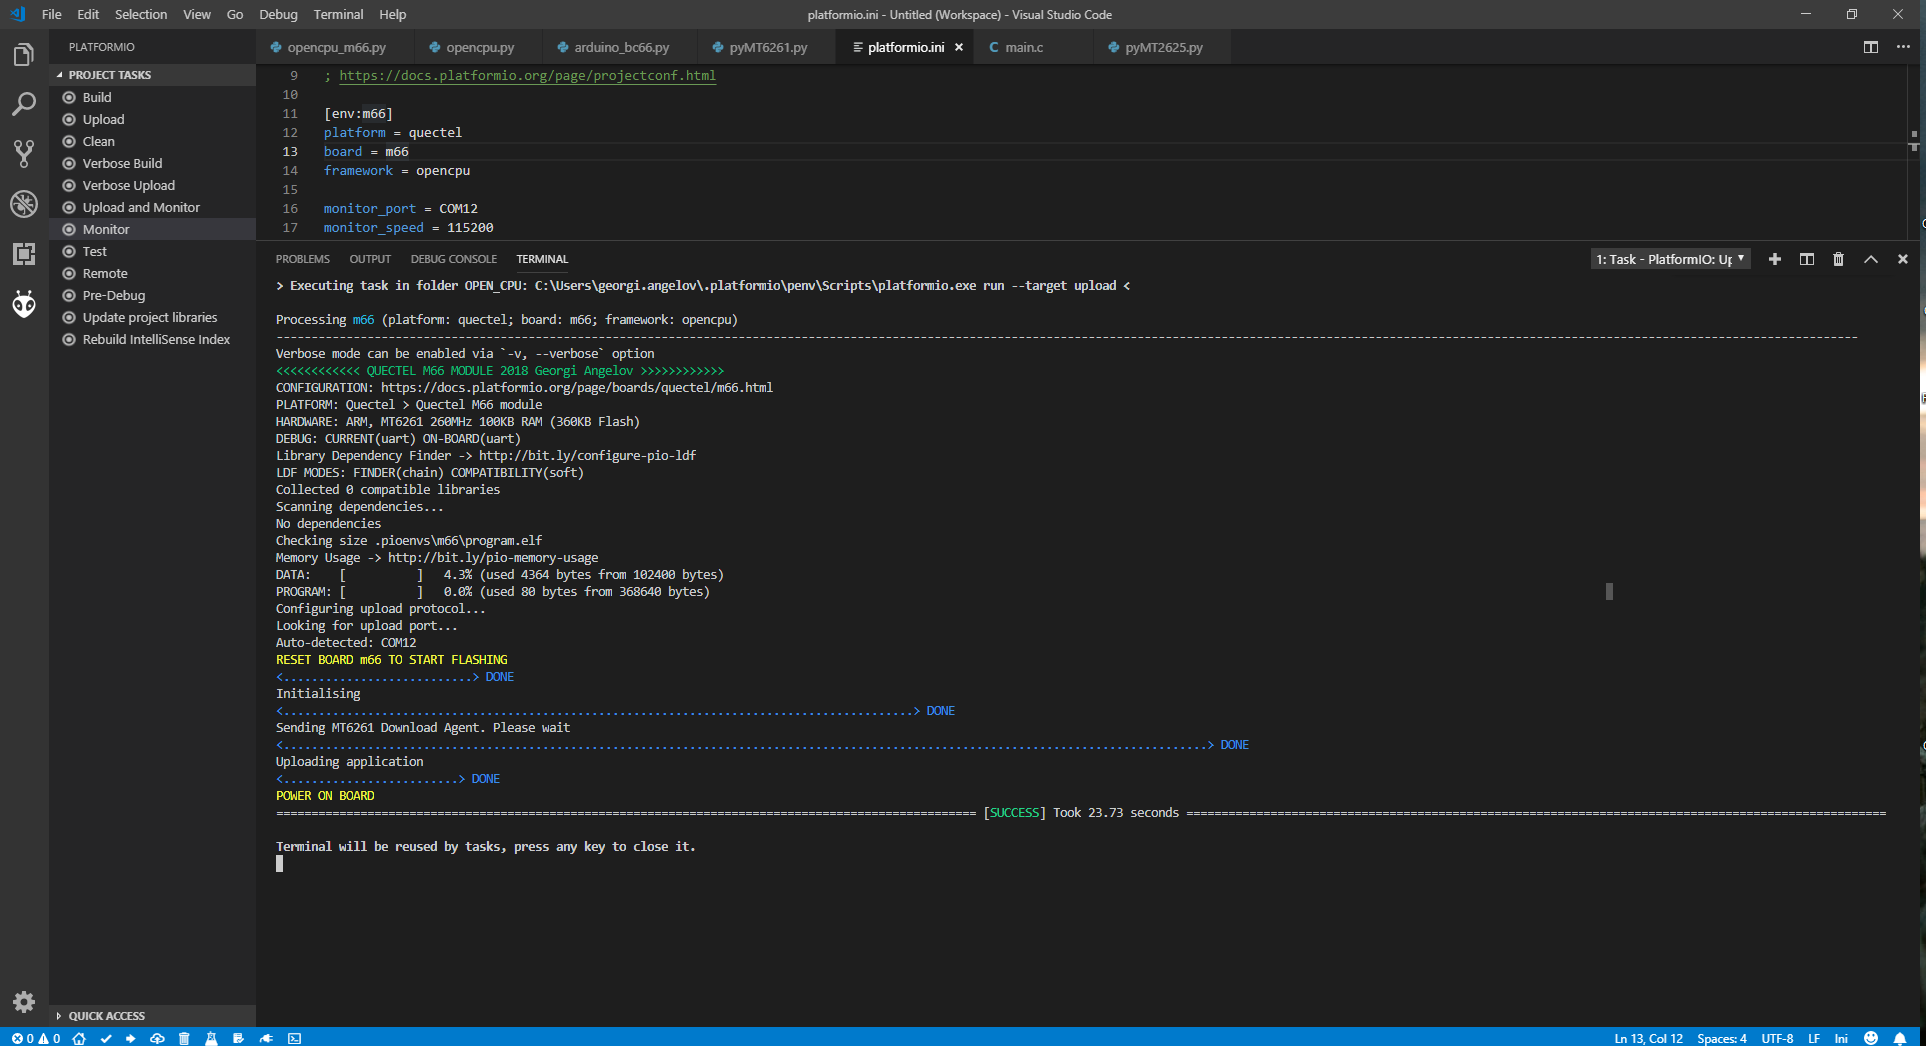This screenshot has width=1926, height=1046.
Task: Open the File menu
Action: [x=52, y=14]
